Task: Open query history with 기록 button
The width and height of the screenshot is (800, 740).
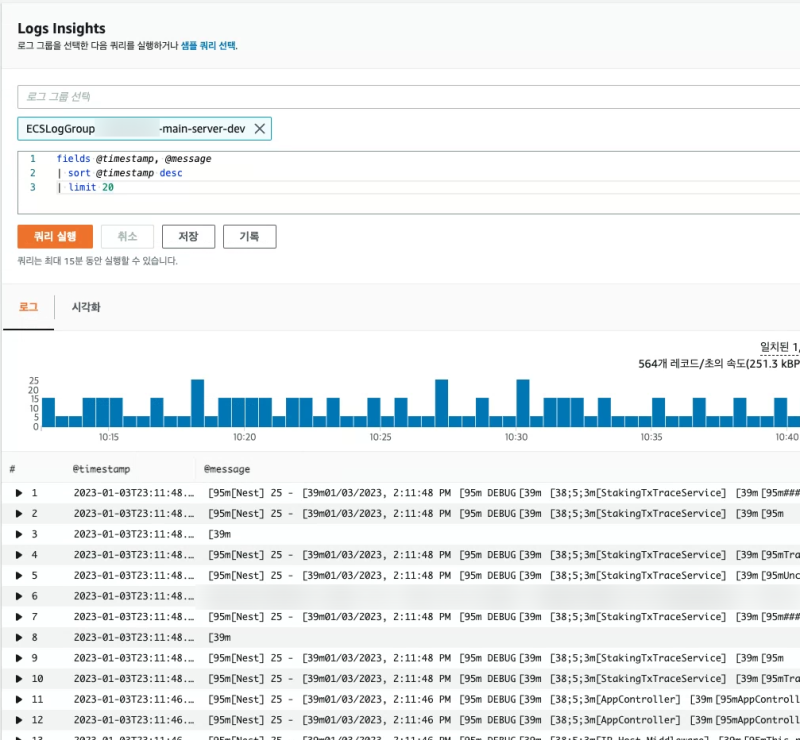Action: click(x=249, y=236)
